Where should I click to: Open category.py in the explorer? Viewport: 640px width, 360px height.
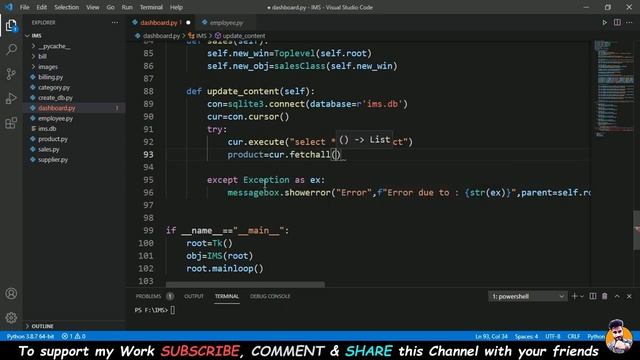click(x=54, y=87)
